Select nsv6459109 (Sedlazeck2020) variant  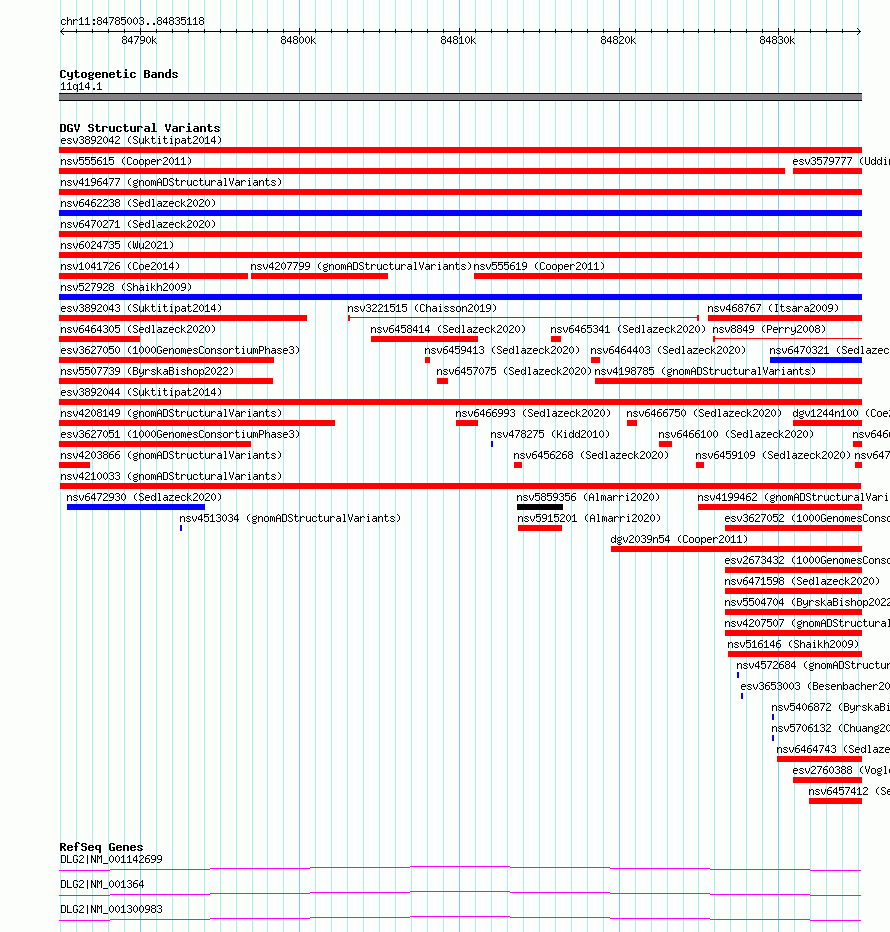point(773,455)
